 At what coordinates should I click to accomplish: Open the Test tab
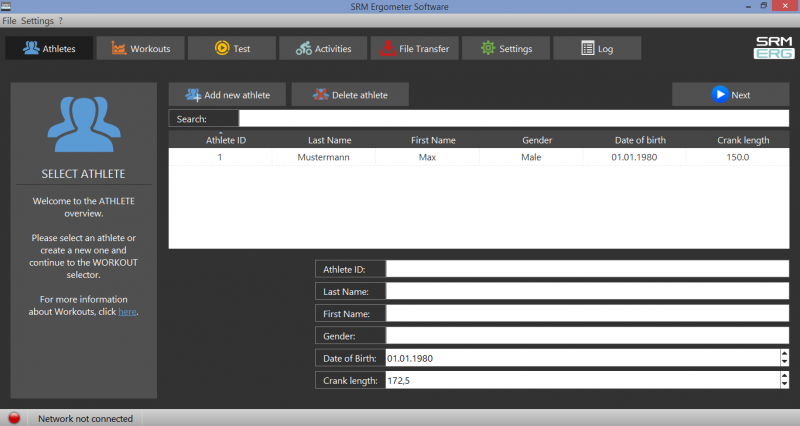[x=232, y=48]
